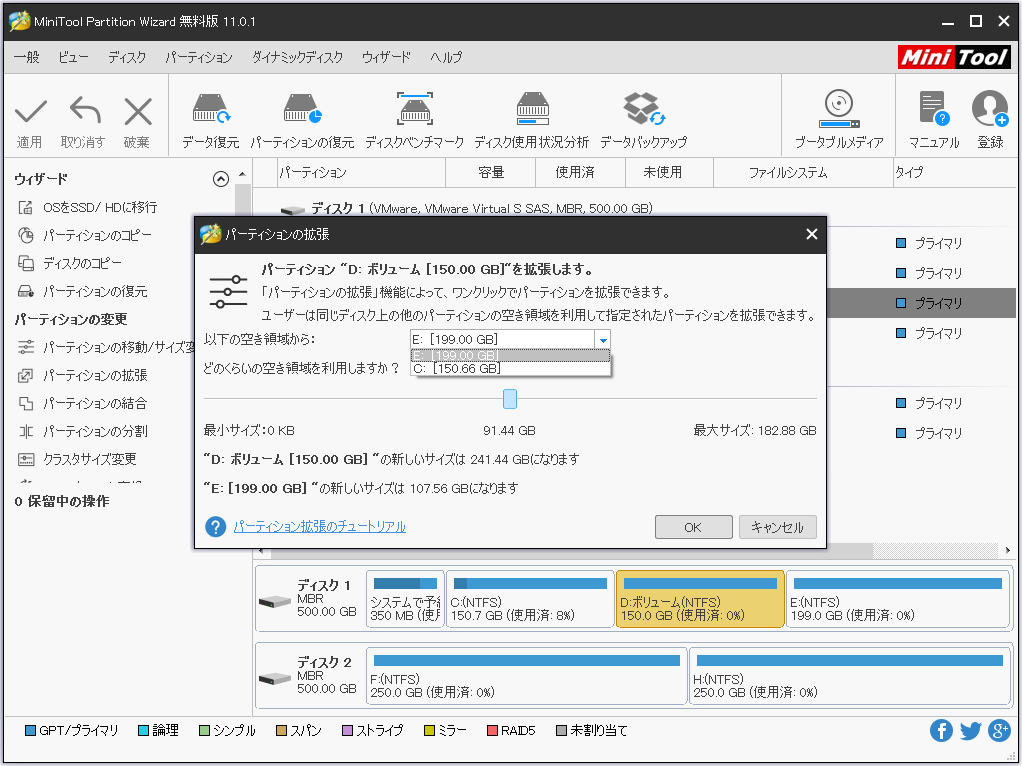Screen dimensions: 1022x766
Task: Open the free space source combo box
Action: coord(603,340)
